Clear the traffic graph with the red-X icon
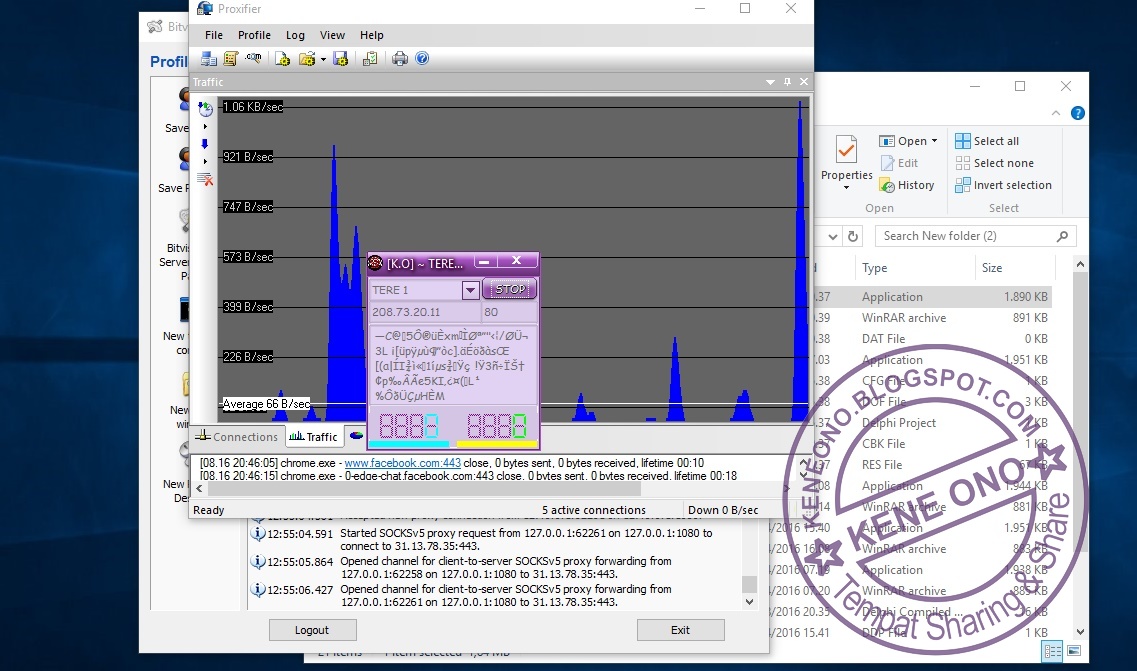This screenshot has height=671, width=1137. [205, 180]
